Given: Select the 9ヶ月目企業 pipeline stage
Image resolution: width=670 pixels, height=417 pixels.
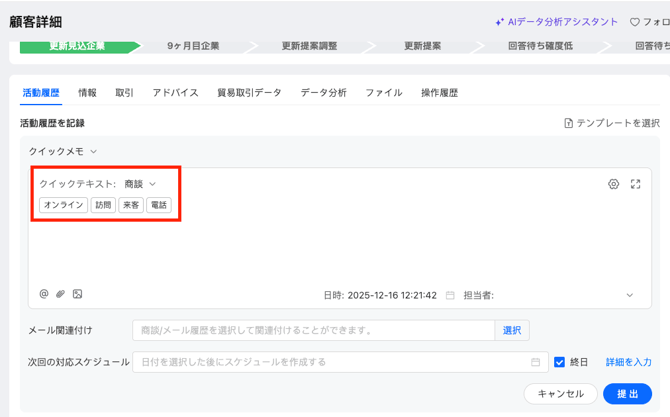Looking at the screenshot, I should tap(193, 46).
